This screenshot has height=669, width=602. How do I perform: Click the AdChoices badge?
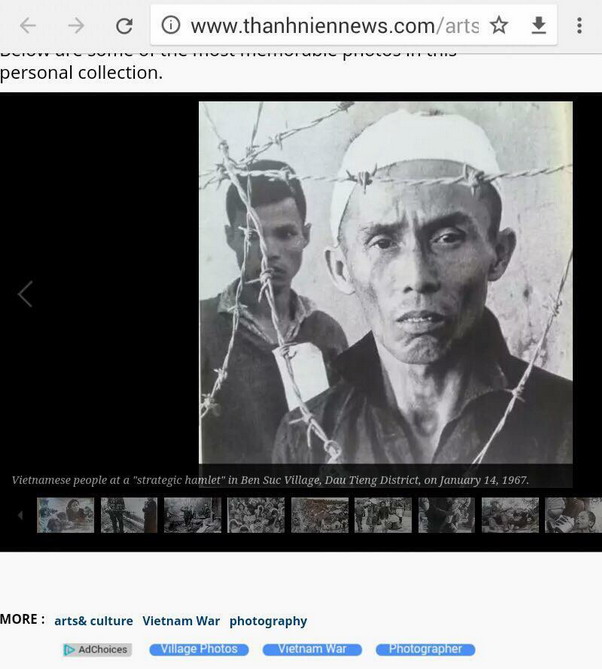[x=97, y=650]
